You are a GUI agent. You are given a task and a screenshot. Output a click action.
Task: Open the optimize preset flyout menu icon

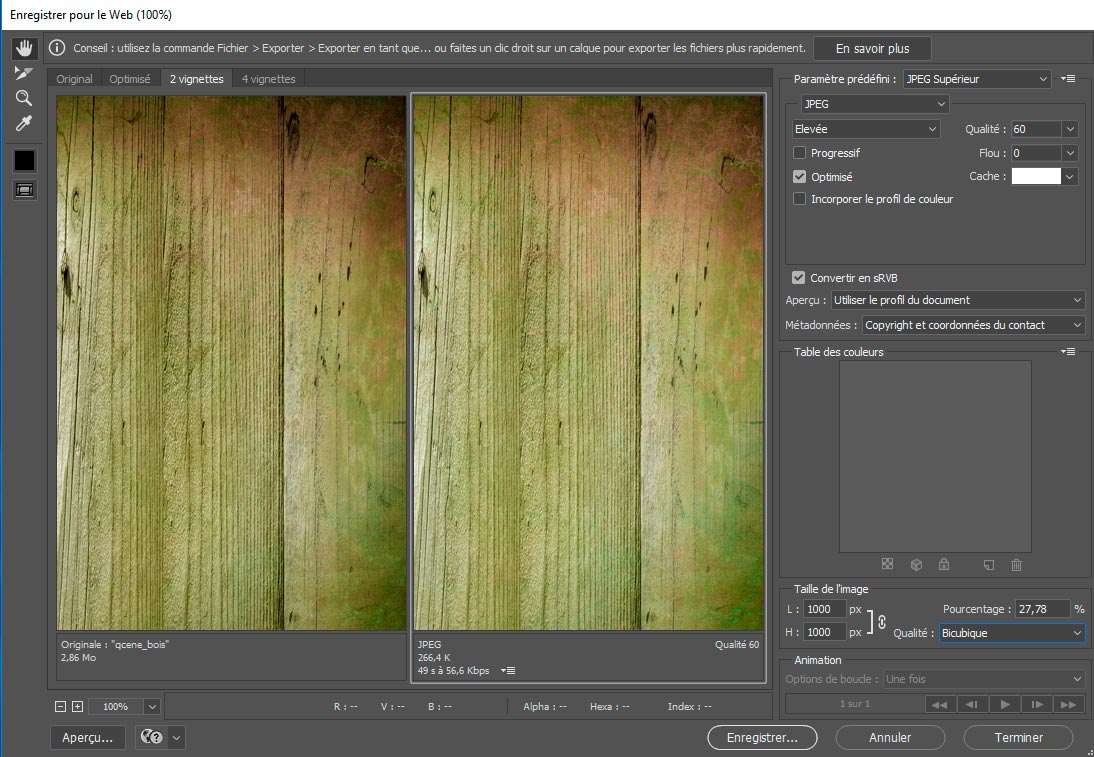pyautogui.click(x=1068, y=79)
